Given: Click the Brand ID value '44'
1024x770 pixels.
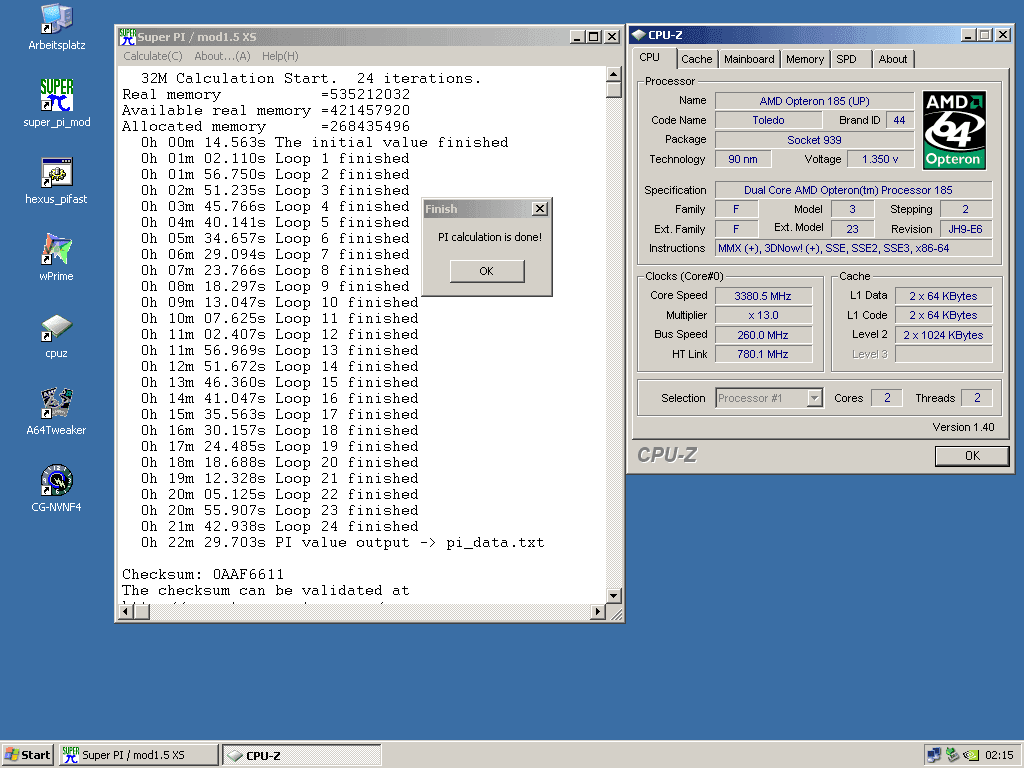Looking at the screenshot, I should [x=899, y=120].
